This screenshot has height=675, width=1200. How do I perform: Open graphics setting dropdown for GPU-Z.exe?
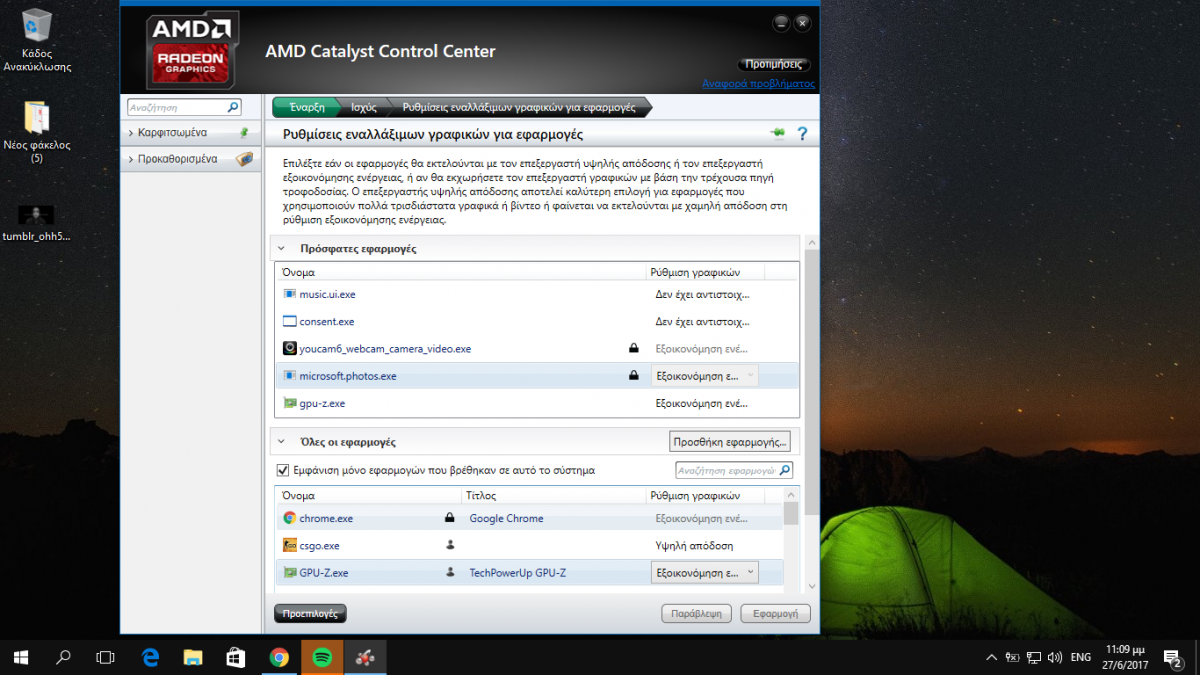click(704, 573)
